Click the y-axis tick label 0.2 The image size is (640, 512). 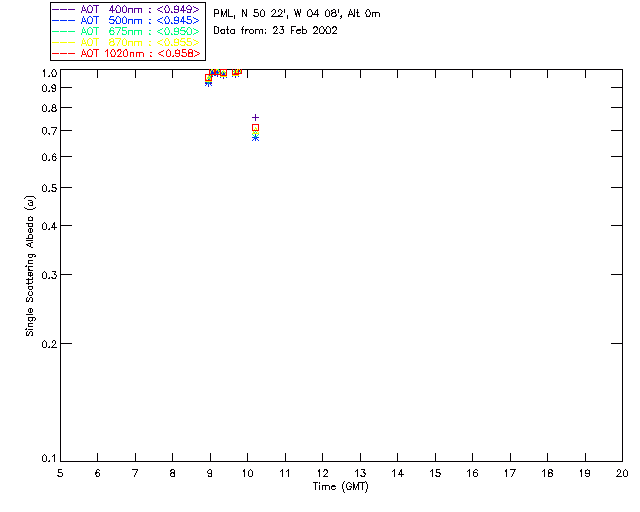tap(49, 344)
